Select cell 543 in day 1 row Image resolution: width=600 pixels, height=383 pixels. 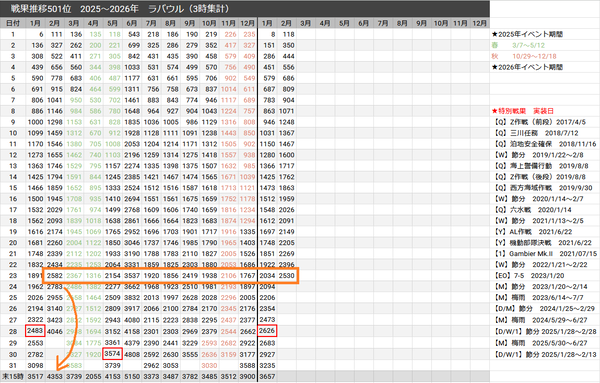click(x=134, y=34)
